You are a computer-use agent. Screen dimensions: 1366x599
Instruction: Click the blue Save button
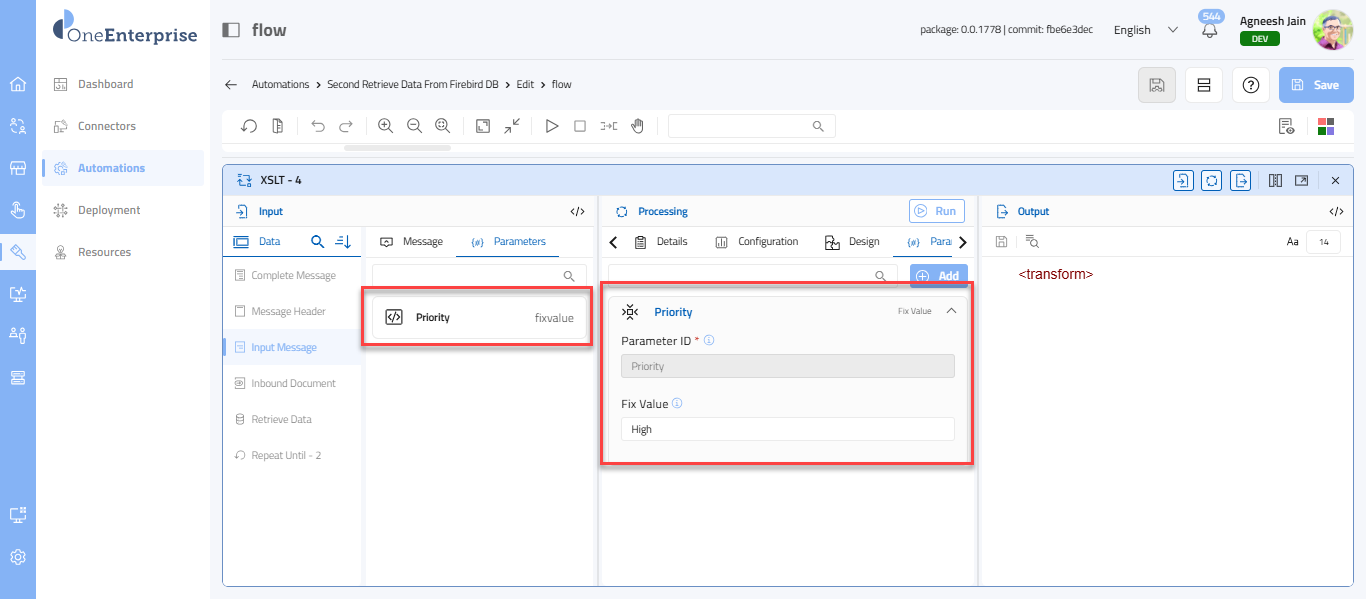1315,85
